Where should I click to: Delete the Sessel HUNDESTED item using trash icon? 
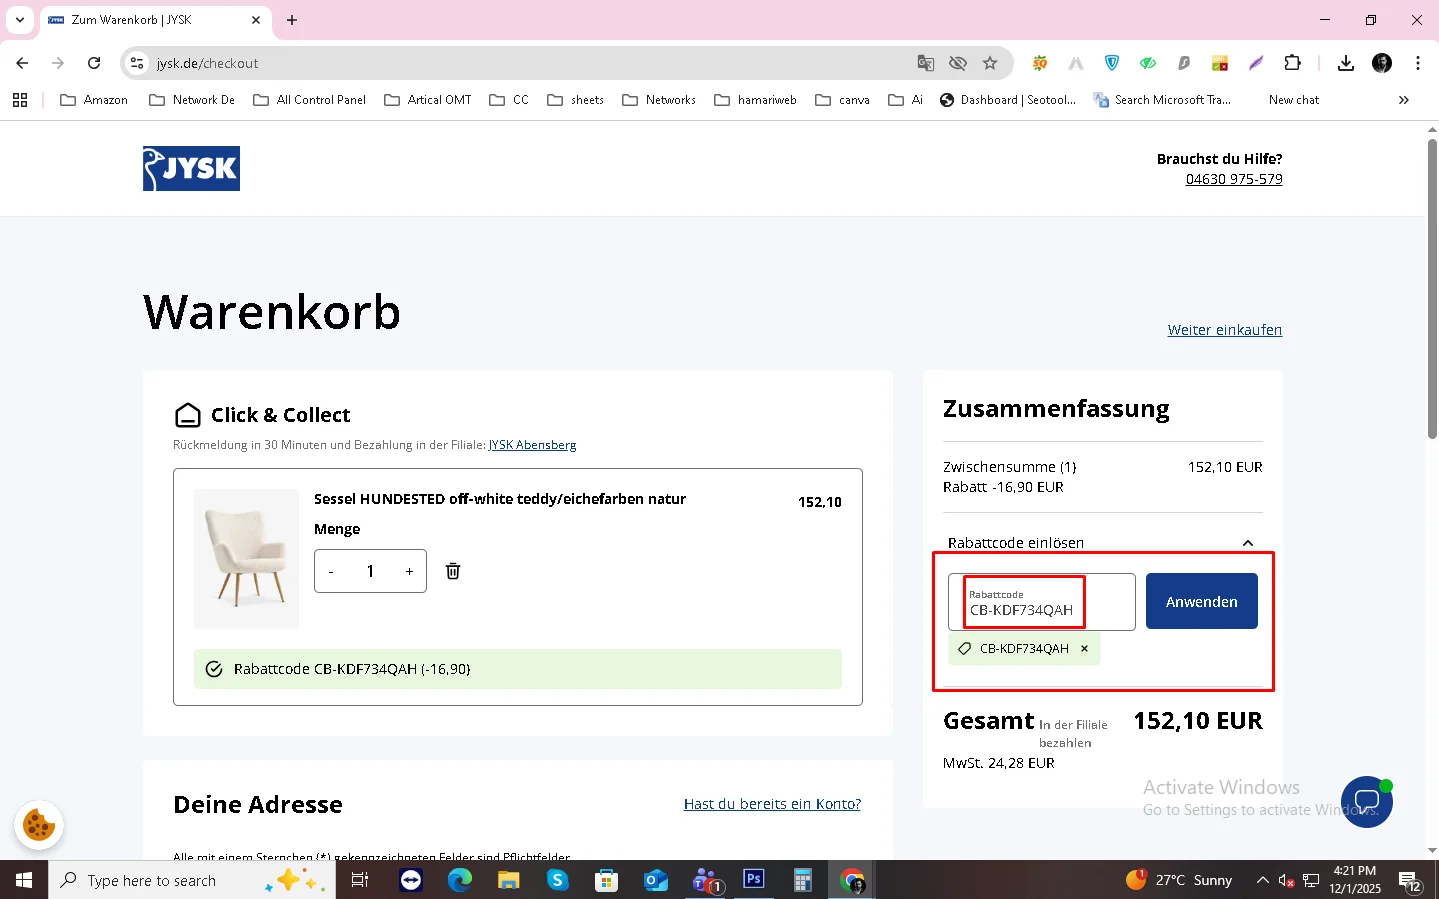452,570
